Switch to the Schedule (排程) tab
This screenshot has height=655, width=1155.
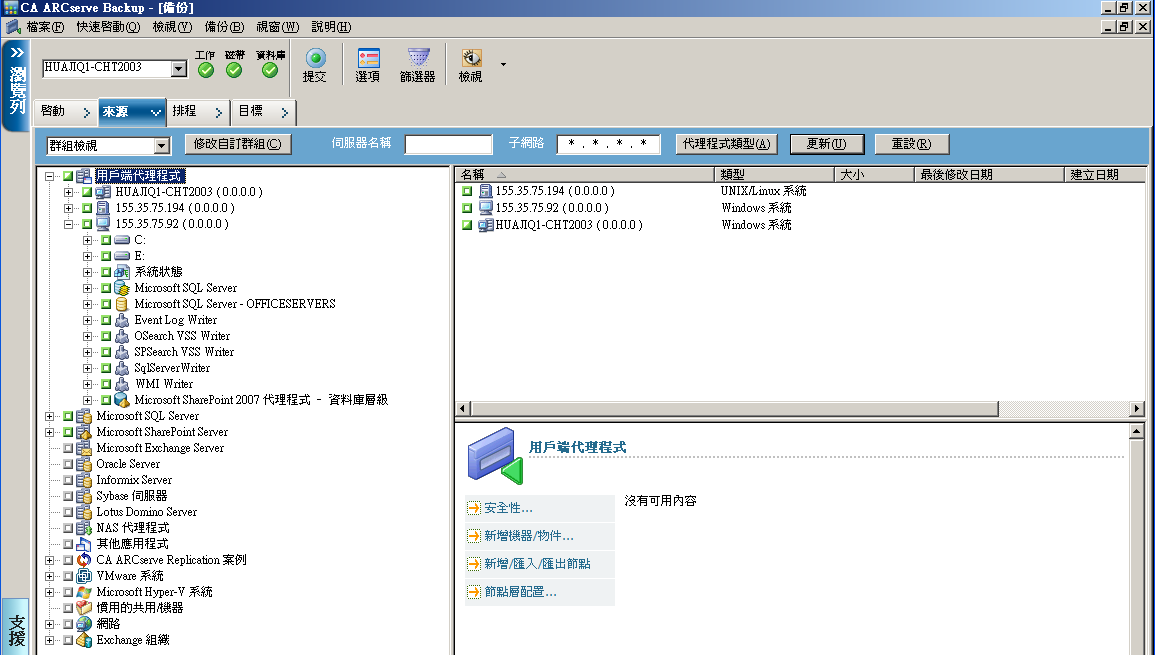197,111
